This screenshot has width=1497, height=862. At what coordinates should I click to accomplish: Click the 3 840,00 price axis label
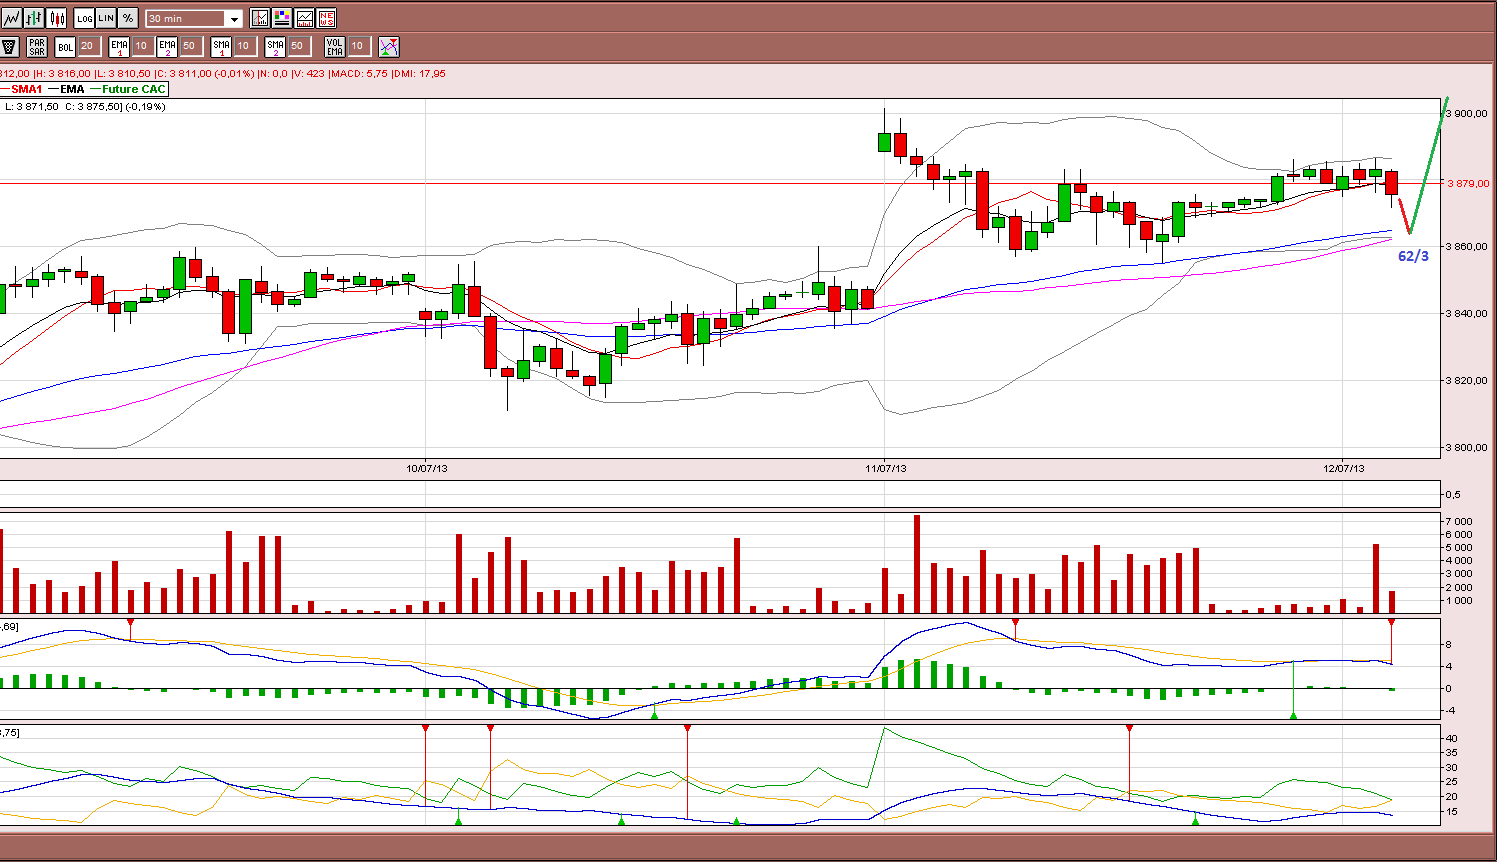pos(1467,313)
